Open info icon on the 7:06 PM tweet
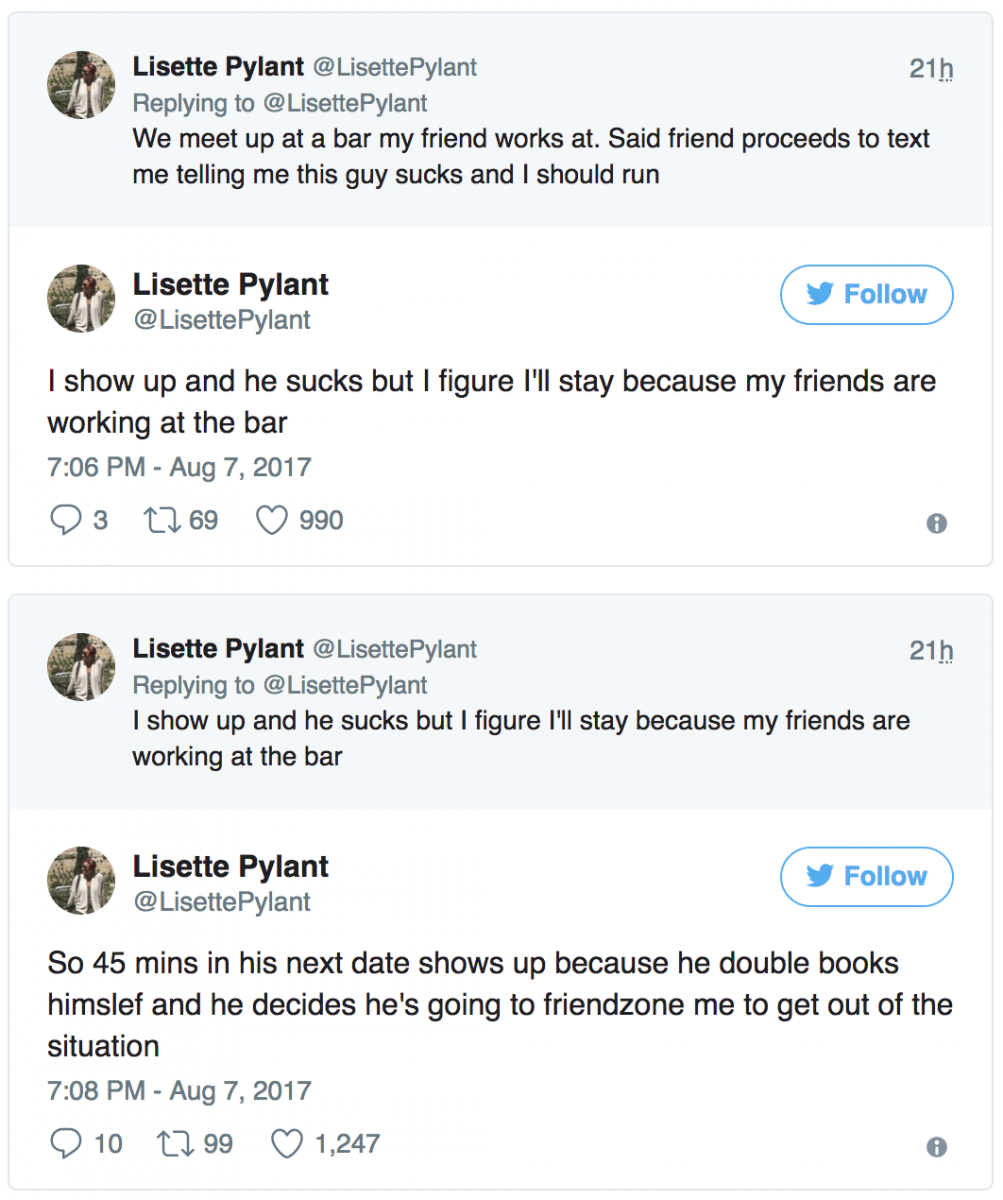This screenshot has height=1200, width=1003. pos(936,523)
